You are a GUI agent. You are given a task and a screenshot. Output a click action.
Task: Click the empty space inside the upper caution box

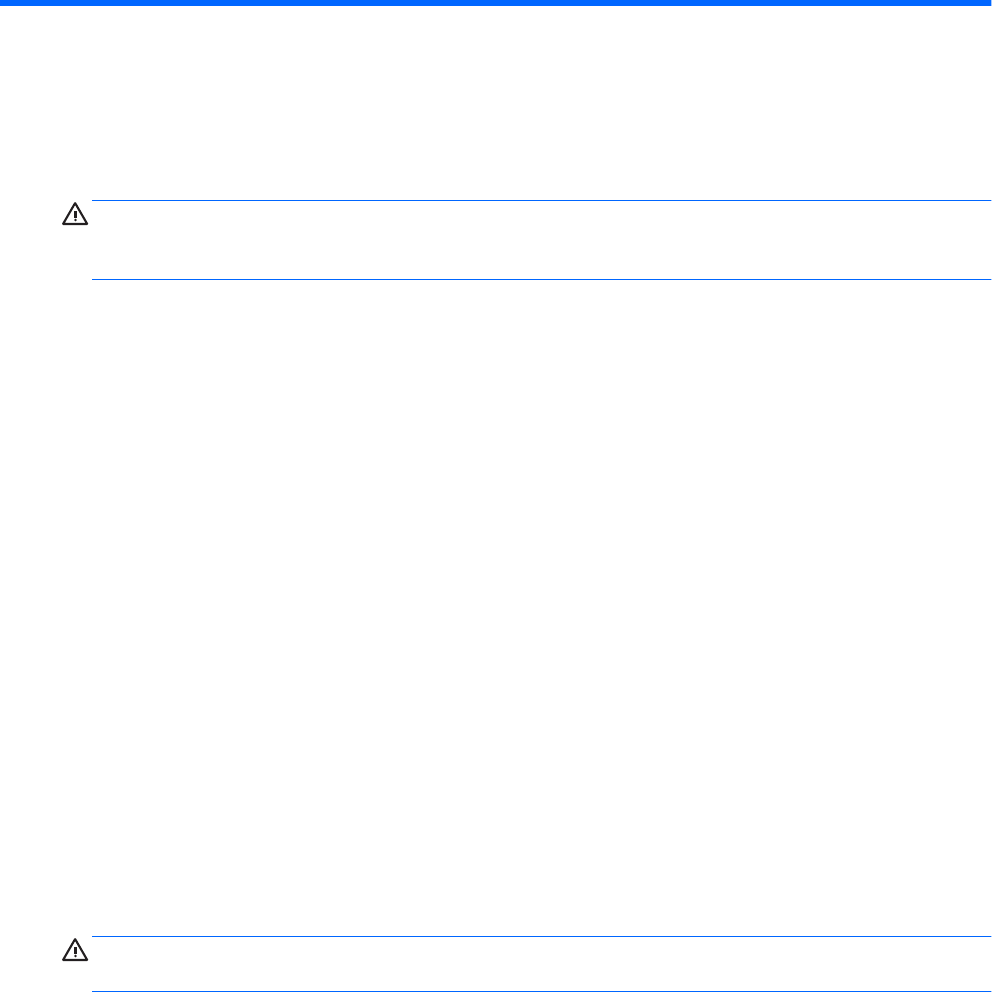click(x=534, y=240)
